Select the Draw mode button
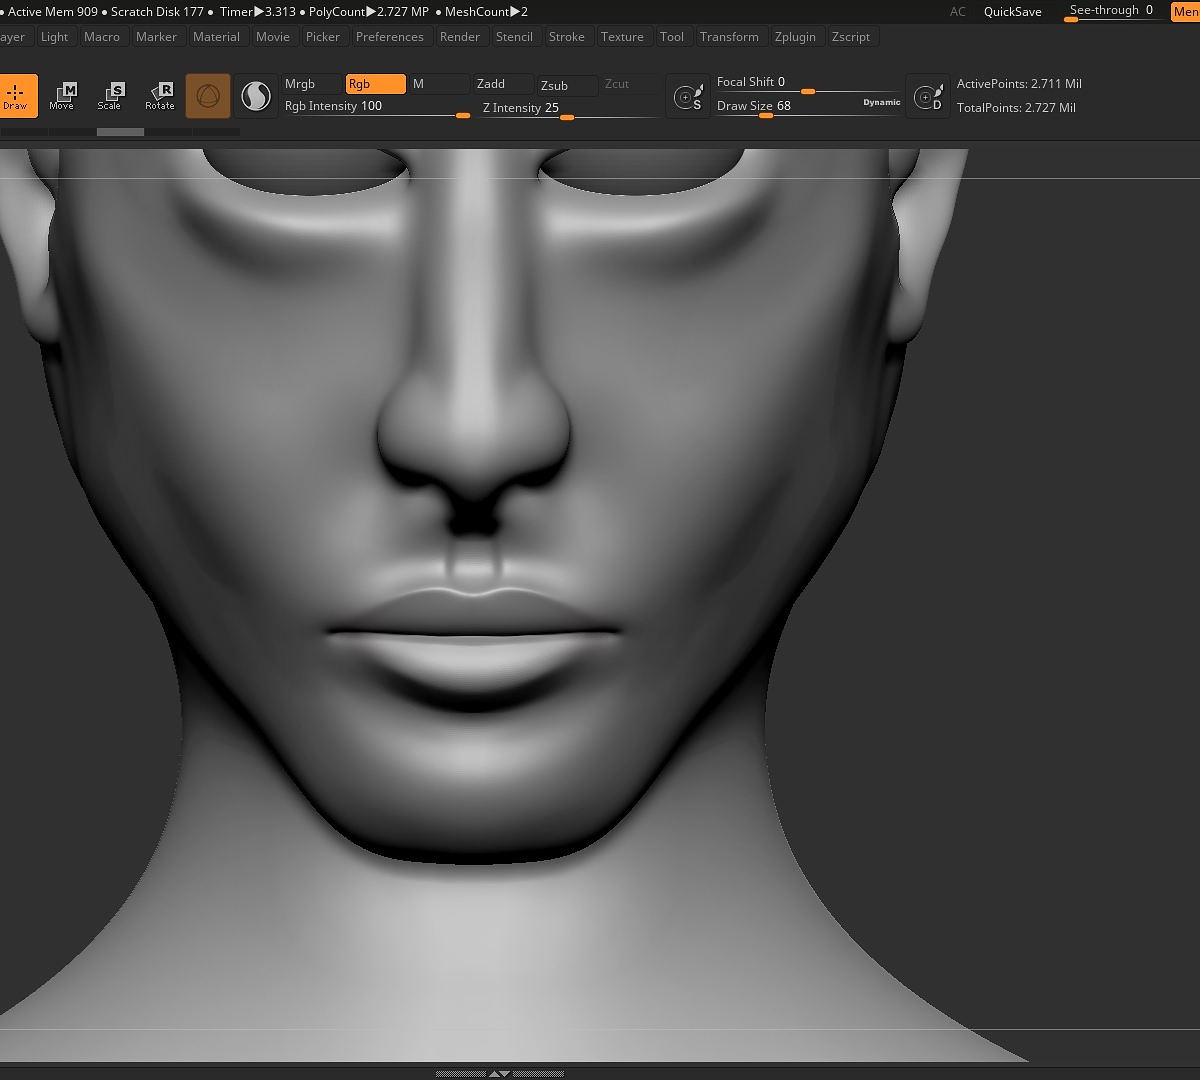This screenshot has height=1080, width=1200. [x=17, y=96]
